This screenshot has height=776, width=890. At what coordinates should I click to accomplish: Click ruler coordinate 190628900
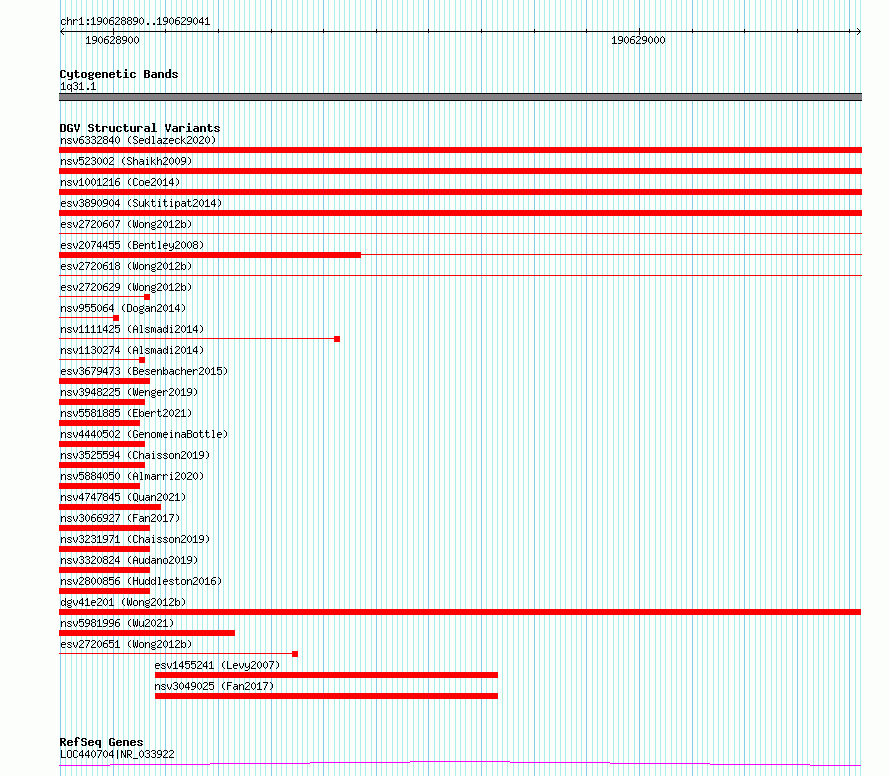pos(112,40)
